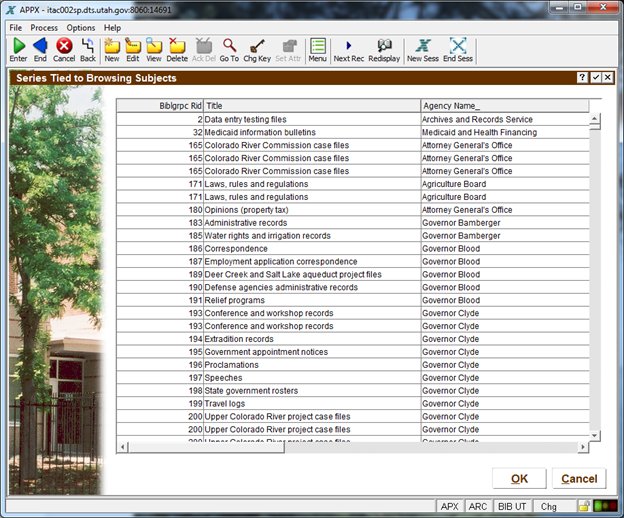Open the File menu
Image resolution: width=624 pixels, height=518 pixels.
click(16, 28)
